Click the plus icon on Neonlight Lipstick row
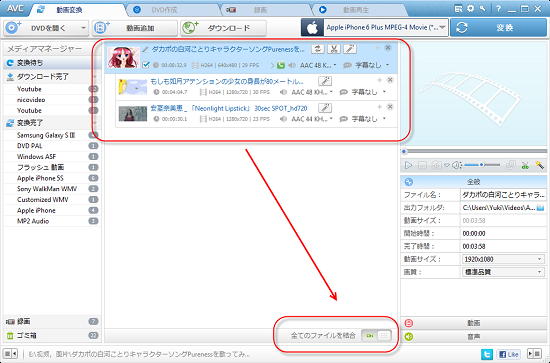This screenshot has width=550, height=363. [379, 107]
